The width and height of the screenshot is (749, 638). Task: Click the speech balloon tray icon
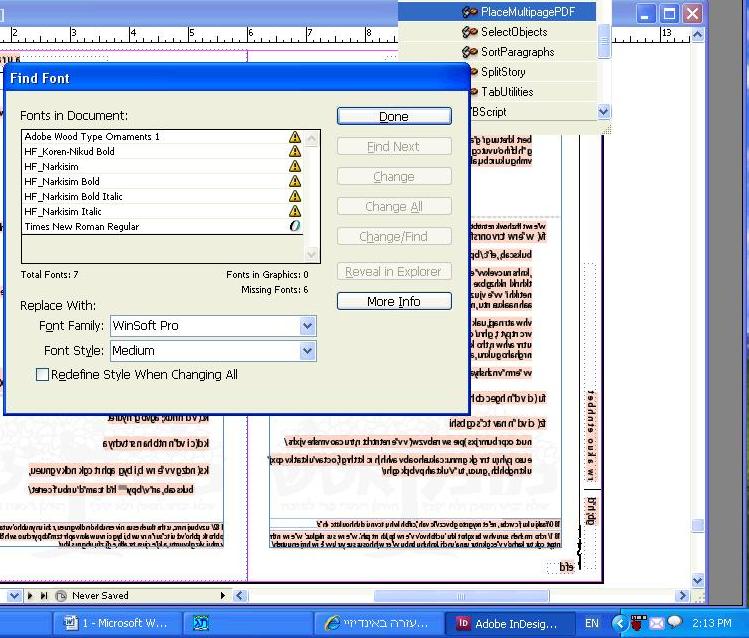point(674,622)
